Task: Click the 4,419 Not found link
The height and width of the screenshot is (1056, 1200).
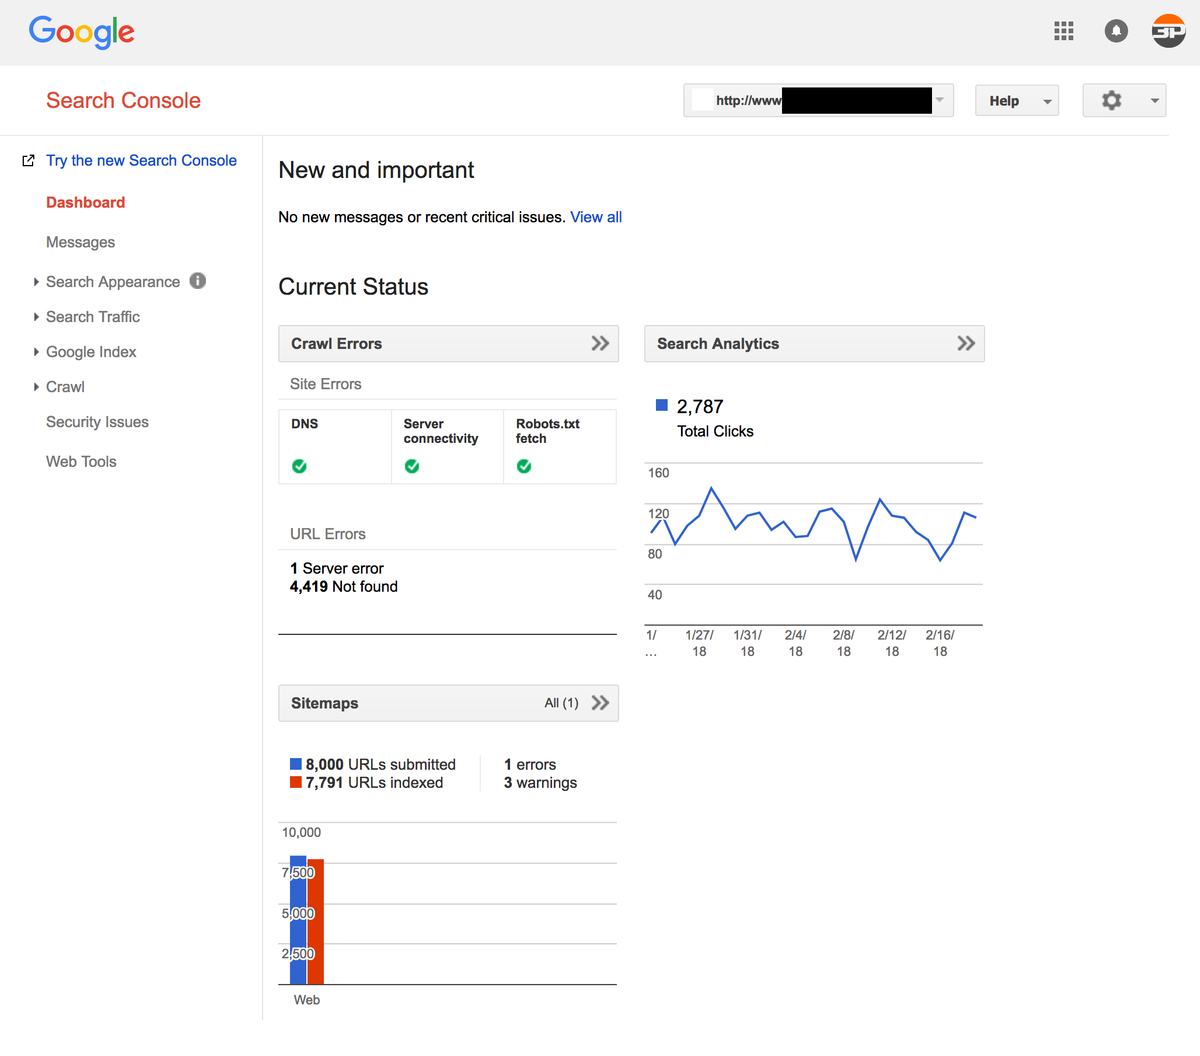Action: point(344,587)
